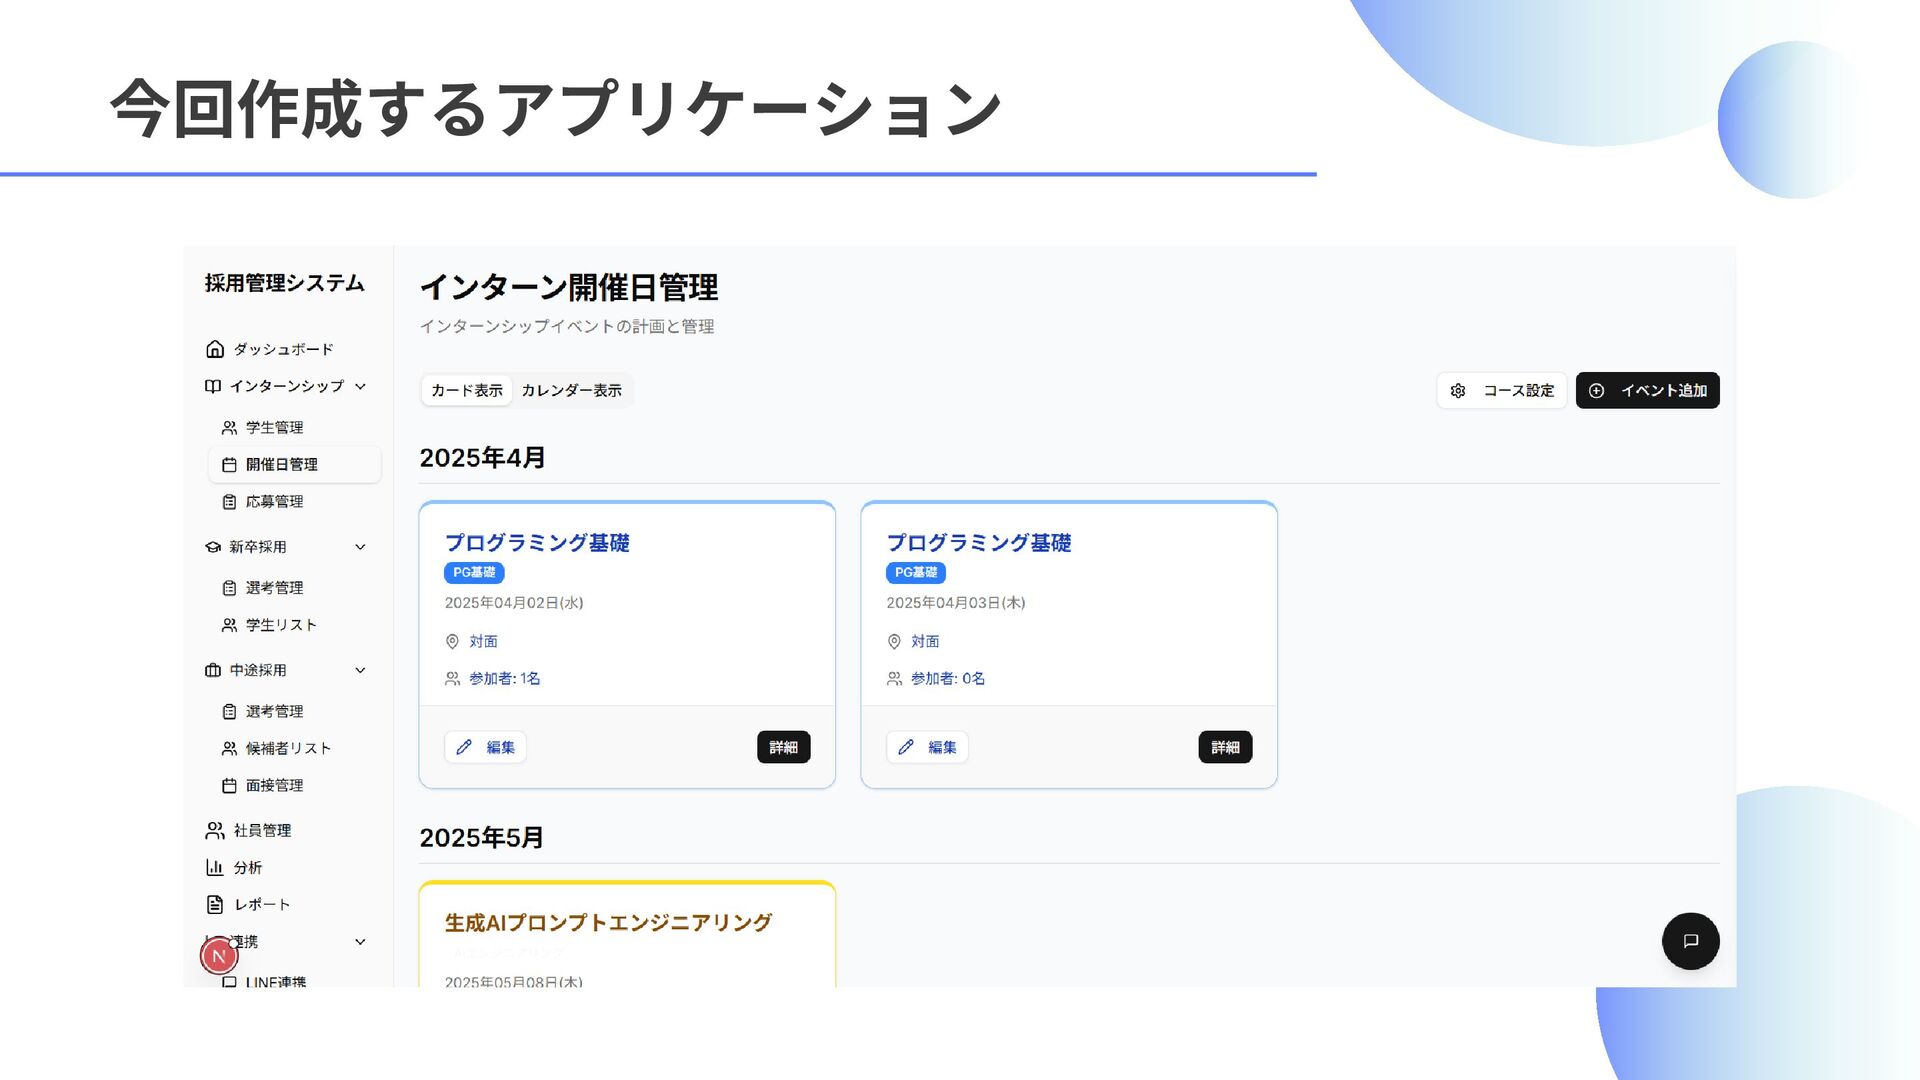This screenshot has width=1920, height=1080.
Task: Click 編集 on the April 3 card
Action: click(x=928, y=747)
